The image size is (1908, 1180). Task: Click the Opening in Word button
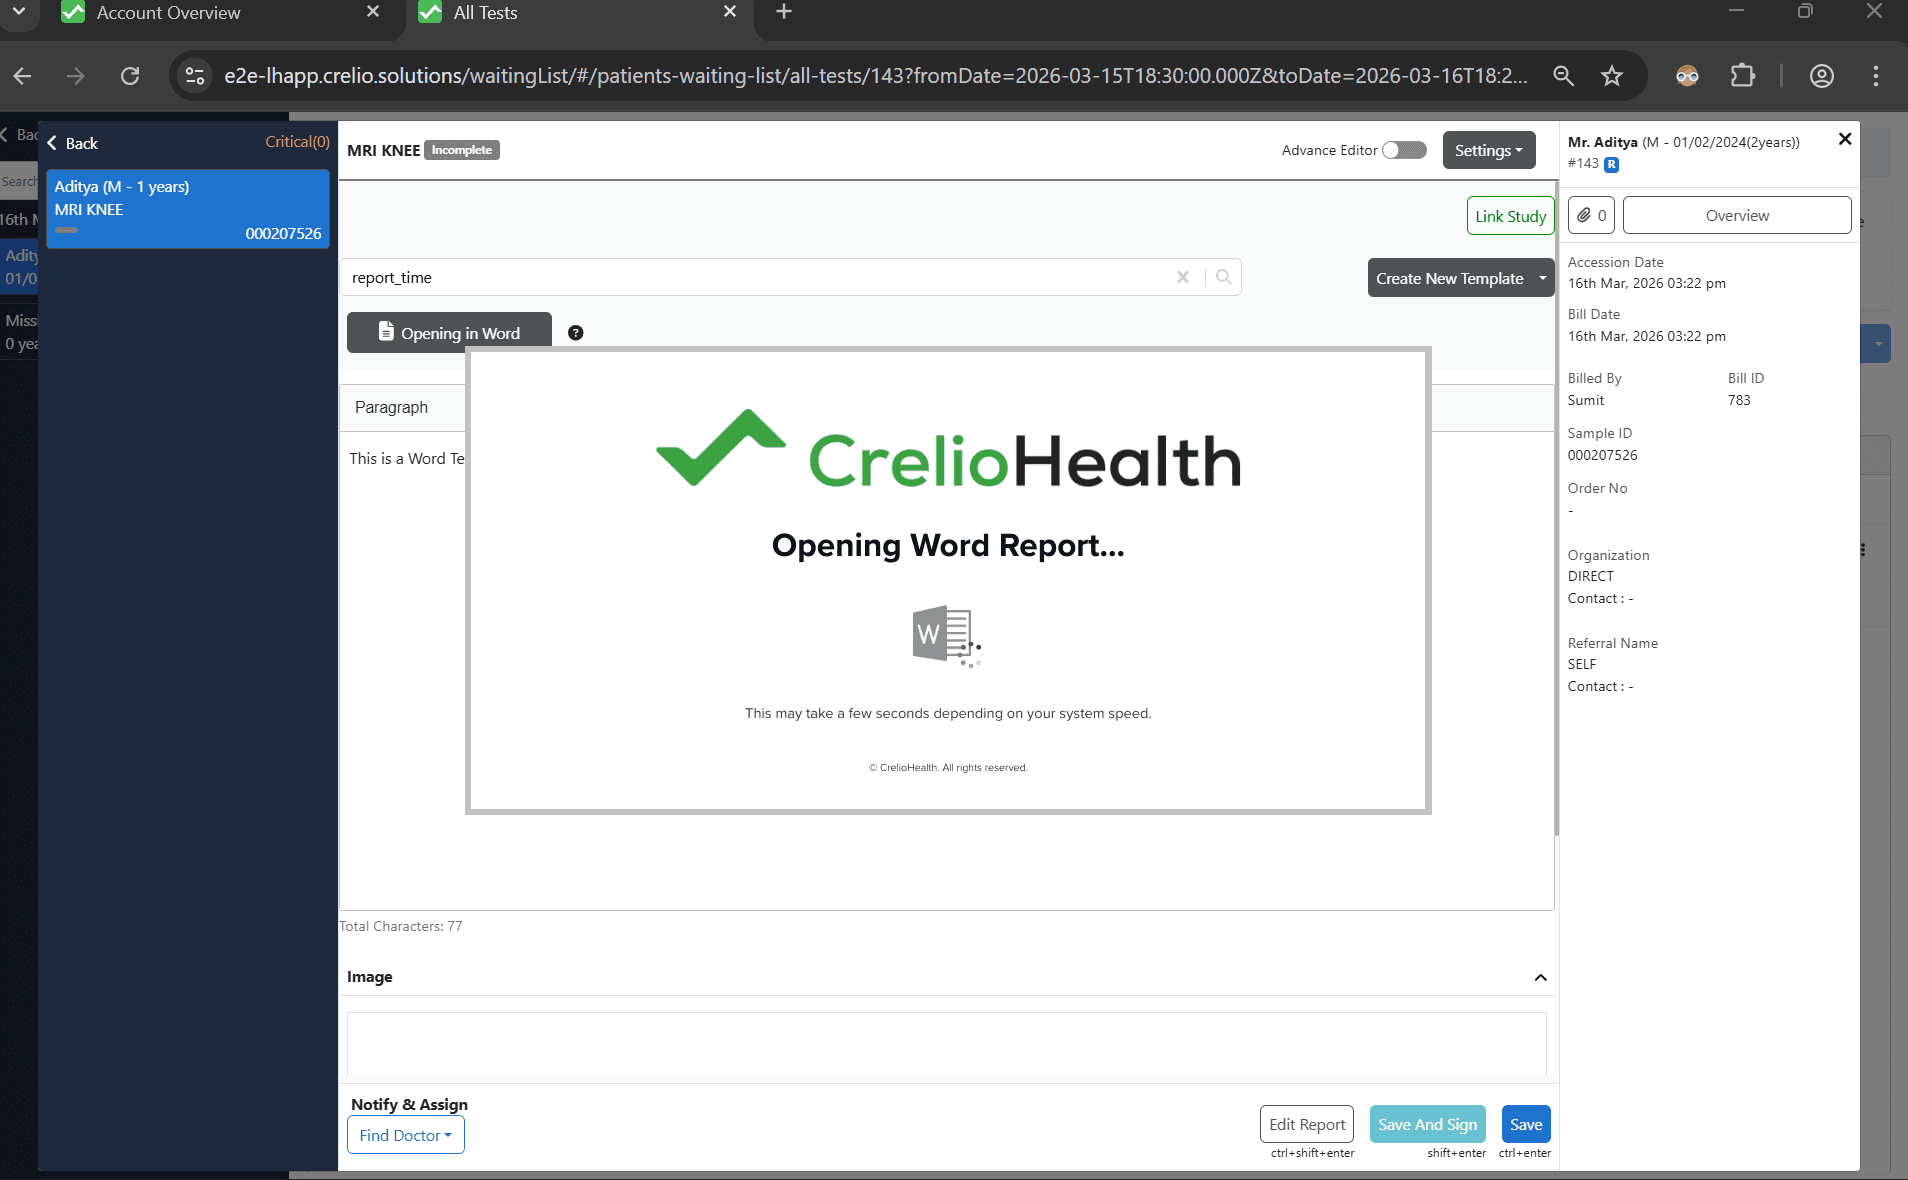coord(449,333)
